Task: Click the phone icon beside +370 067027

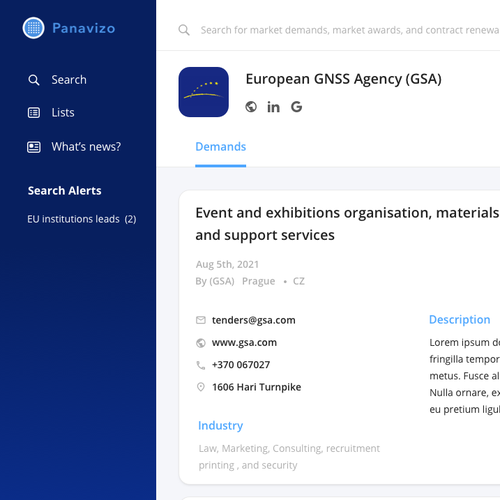Action: 201,365
